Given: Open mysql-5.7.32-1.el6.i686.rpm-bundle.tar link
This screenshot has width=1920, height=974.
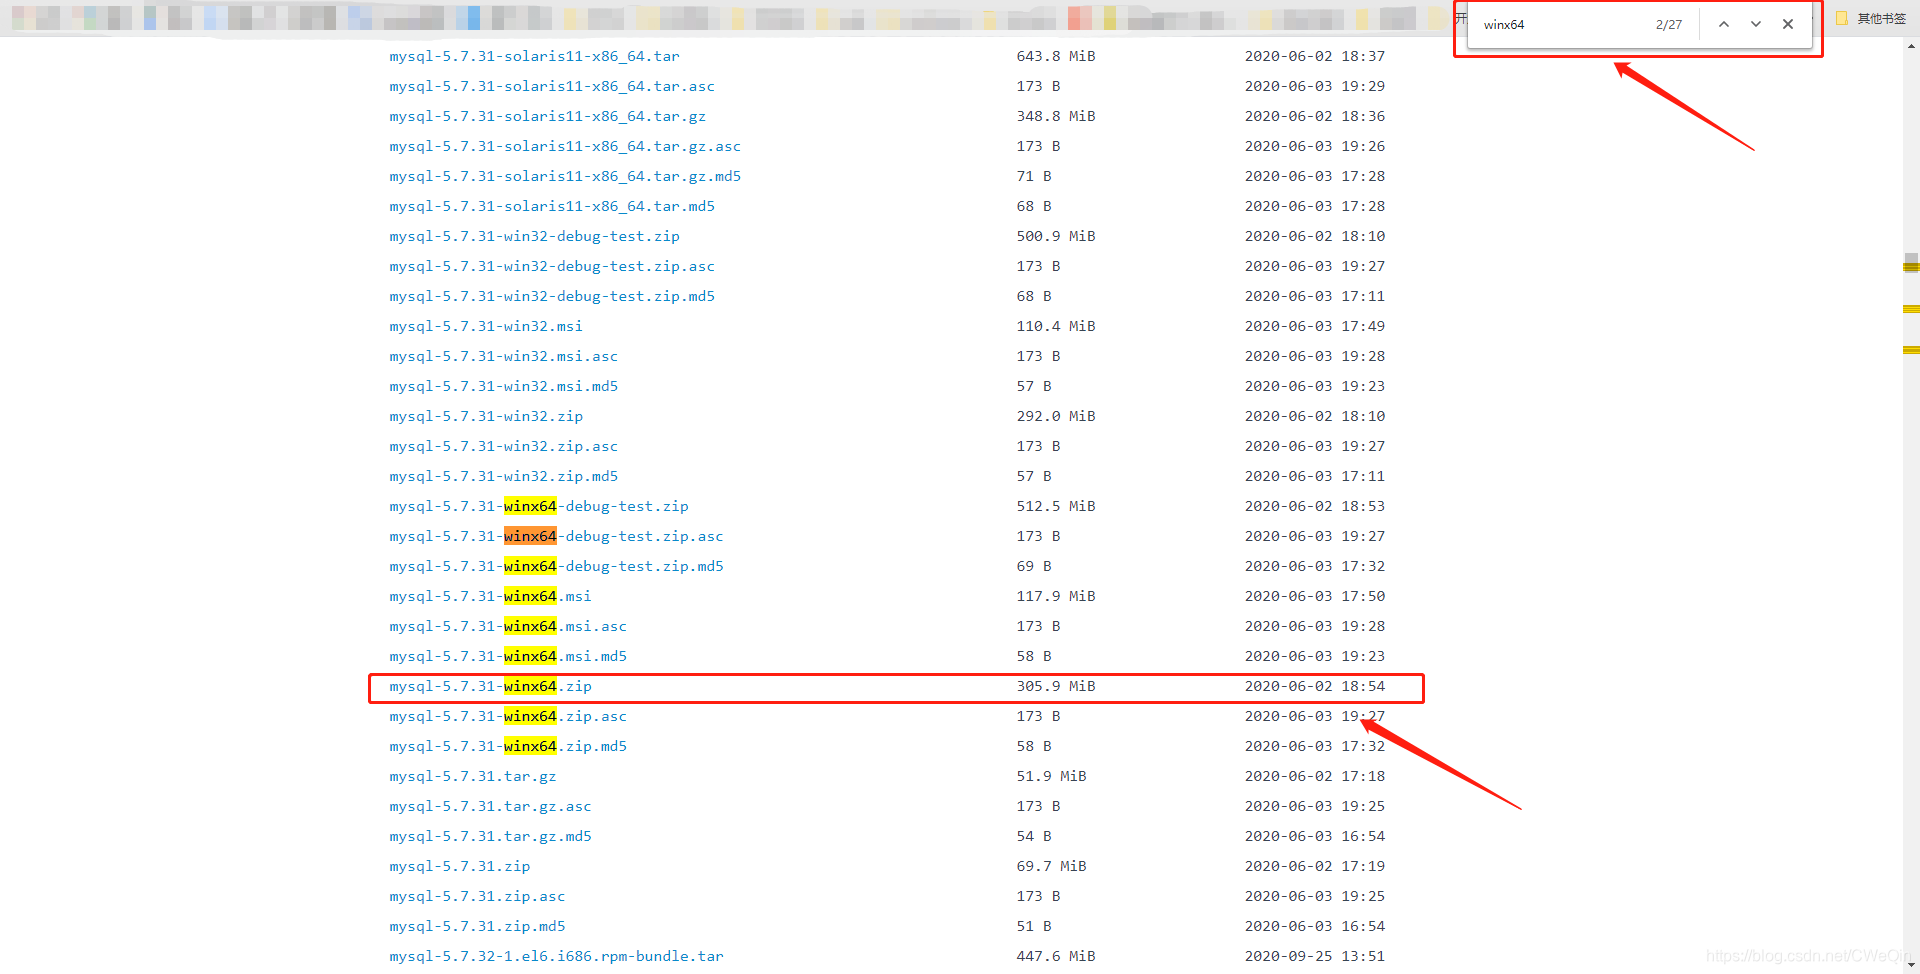Looking at the screenshot, I should pyautogui.click(x=556, y=956).
